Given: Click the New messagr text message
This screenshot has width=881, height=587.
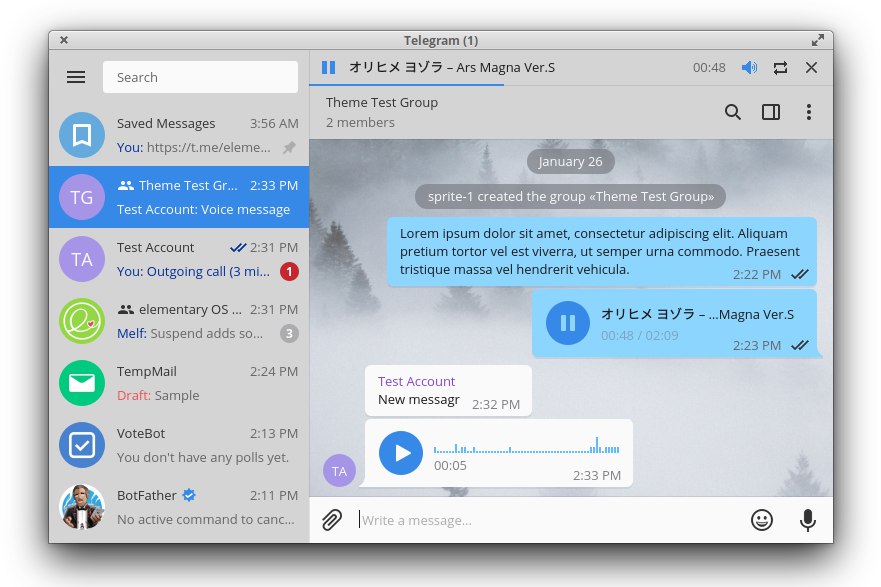Looking at the screenshot, I should pos(419,400).
